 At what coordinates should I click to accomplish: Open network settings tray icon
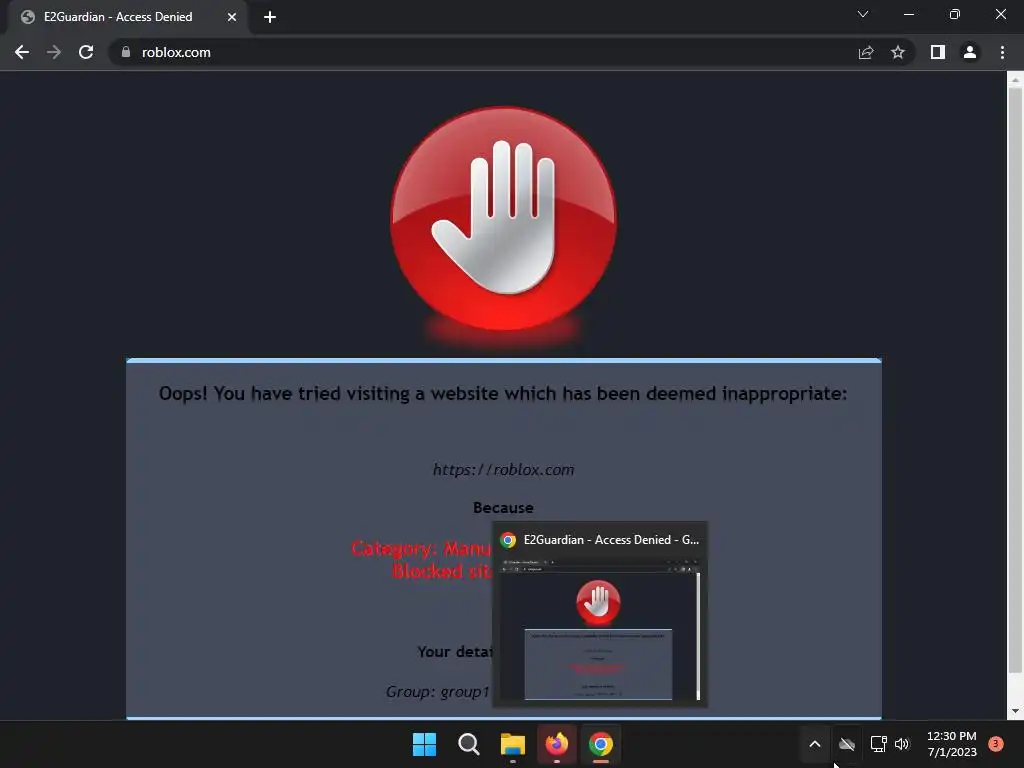tap(879, 744)
